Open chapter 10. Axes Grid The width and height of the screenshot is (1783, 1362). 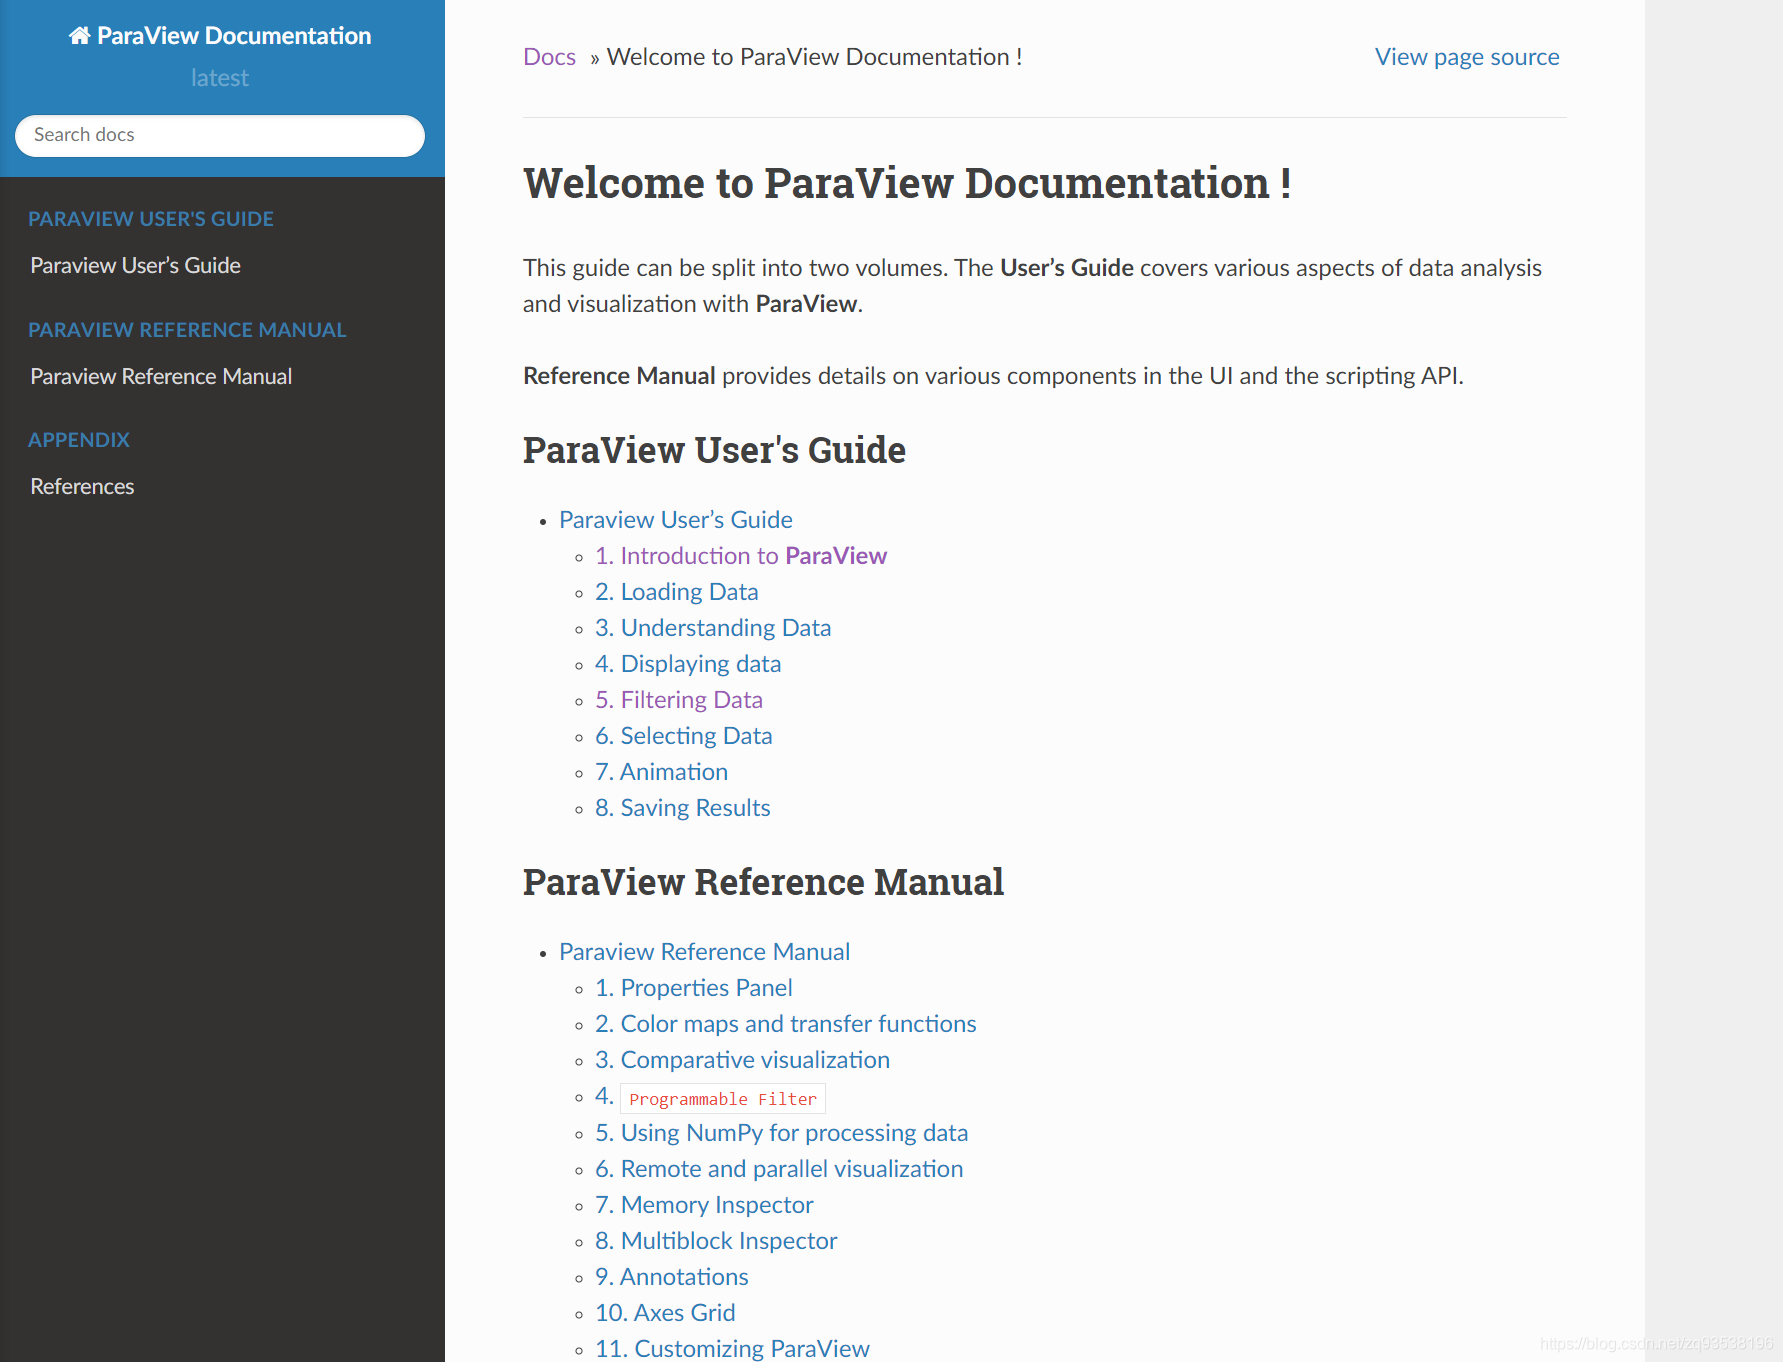664,1312
